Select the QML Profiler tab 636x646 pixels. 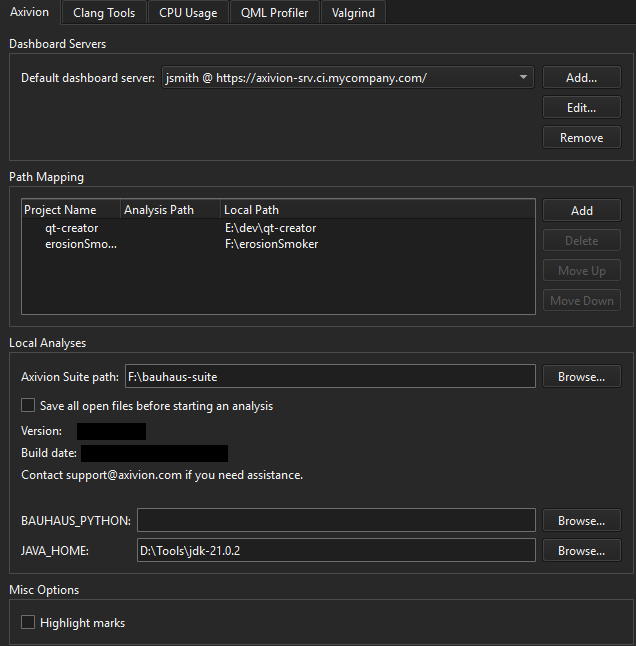(x=273, y=12)
